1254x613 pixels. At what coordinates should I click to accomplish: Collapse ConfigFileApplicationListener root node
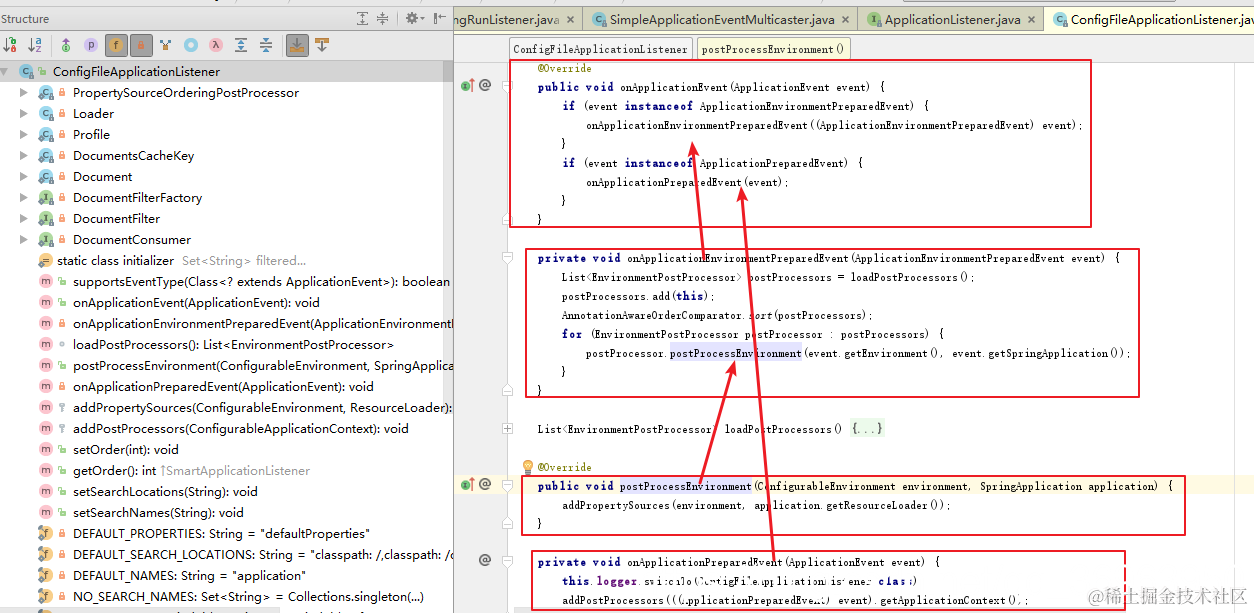(x=5, y=72)
